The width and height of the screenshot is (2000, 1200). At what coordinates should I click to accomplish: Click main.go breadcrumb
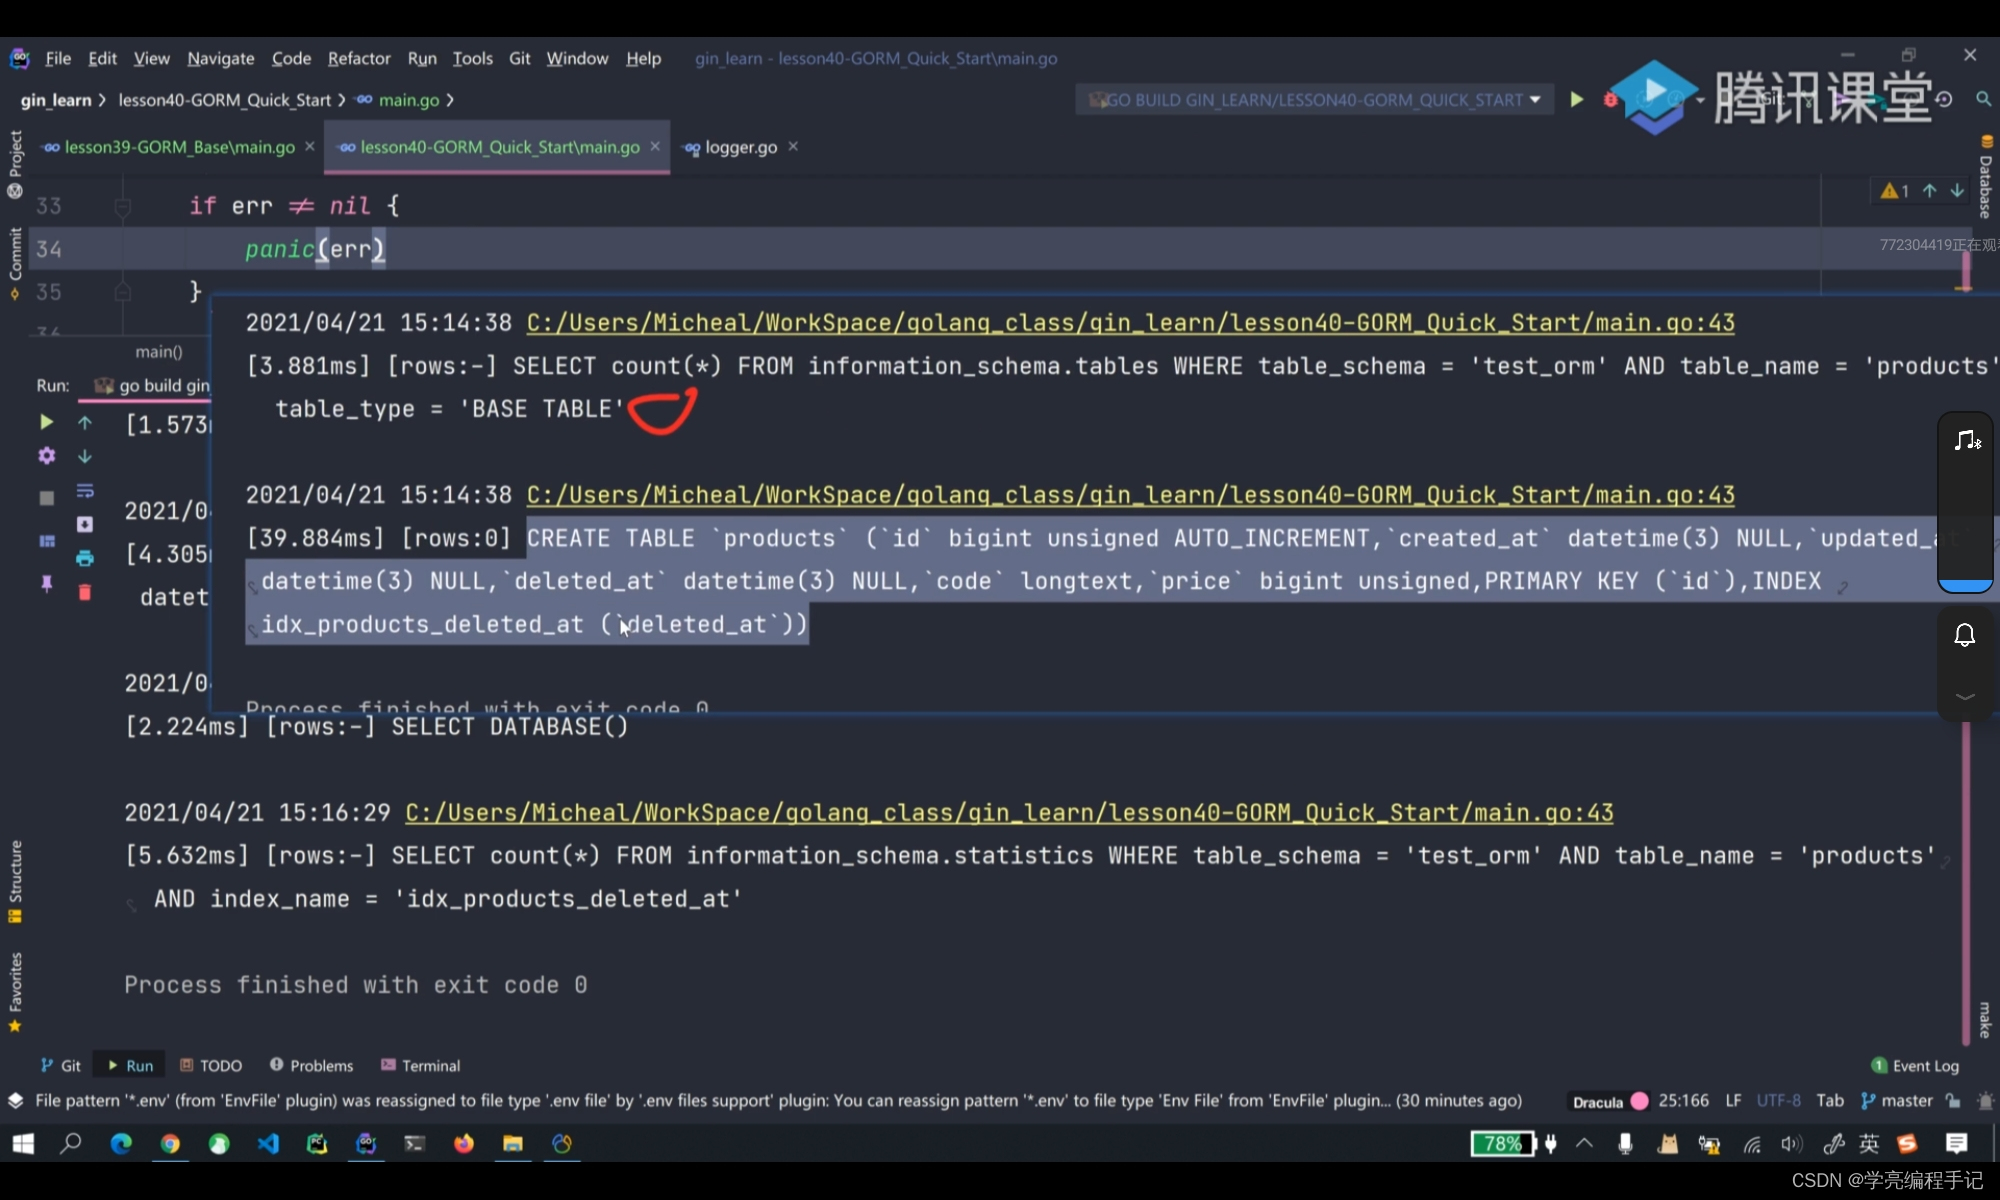coord(398,100)
